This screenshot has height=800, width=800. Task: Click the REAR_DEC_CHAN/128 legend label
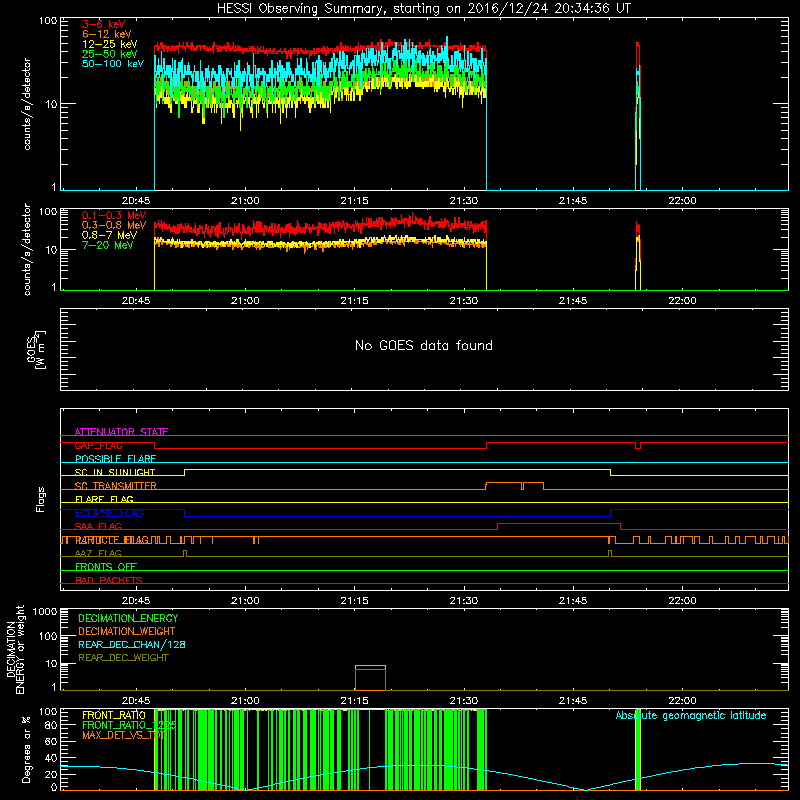(x=132, y=645)
